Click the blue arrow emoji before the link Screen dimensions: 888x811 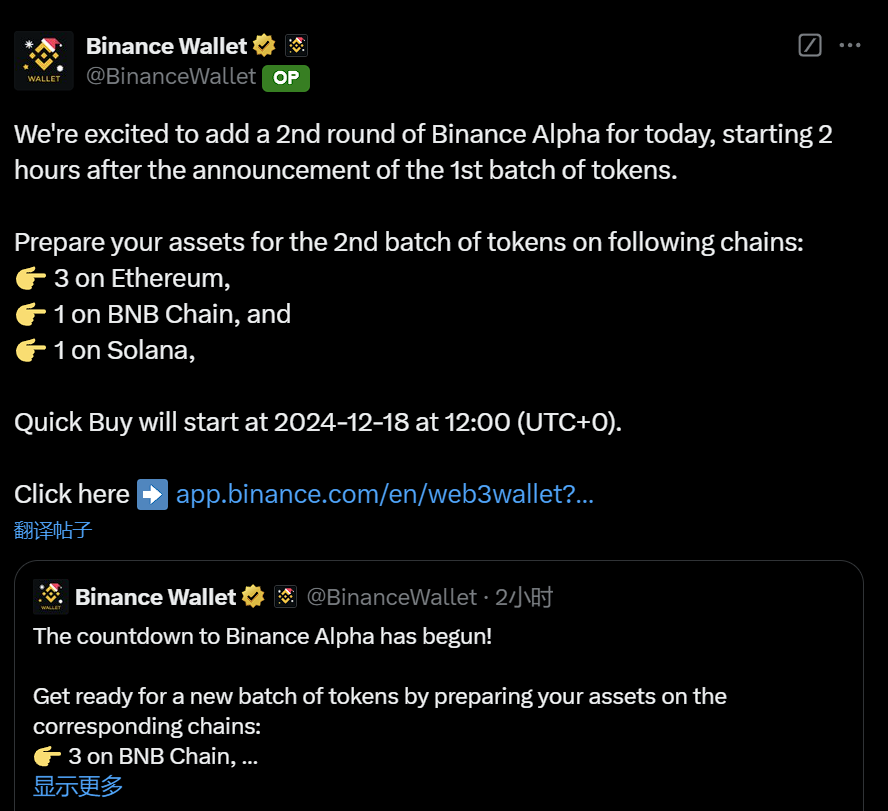[152, 494]
